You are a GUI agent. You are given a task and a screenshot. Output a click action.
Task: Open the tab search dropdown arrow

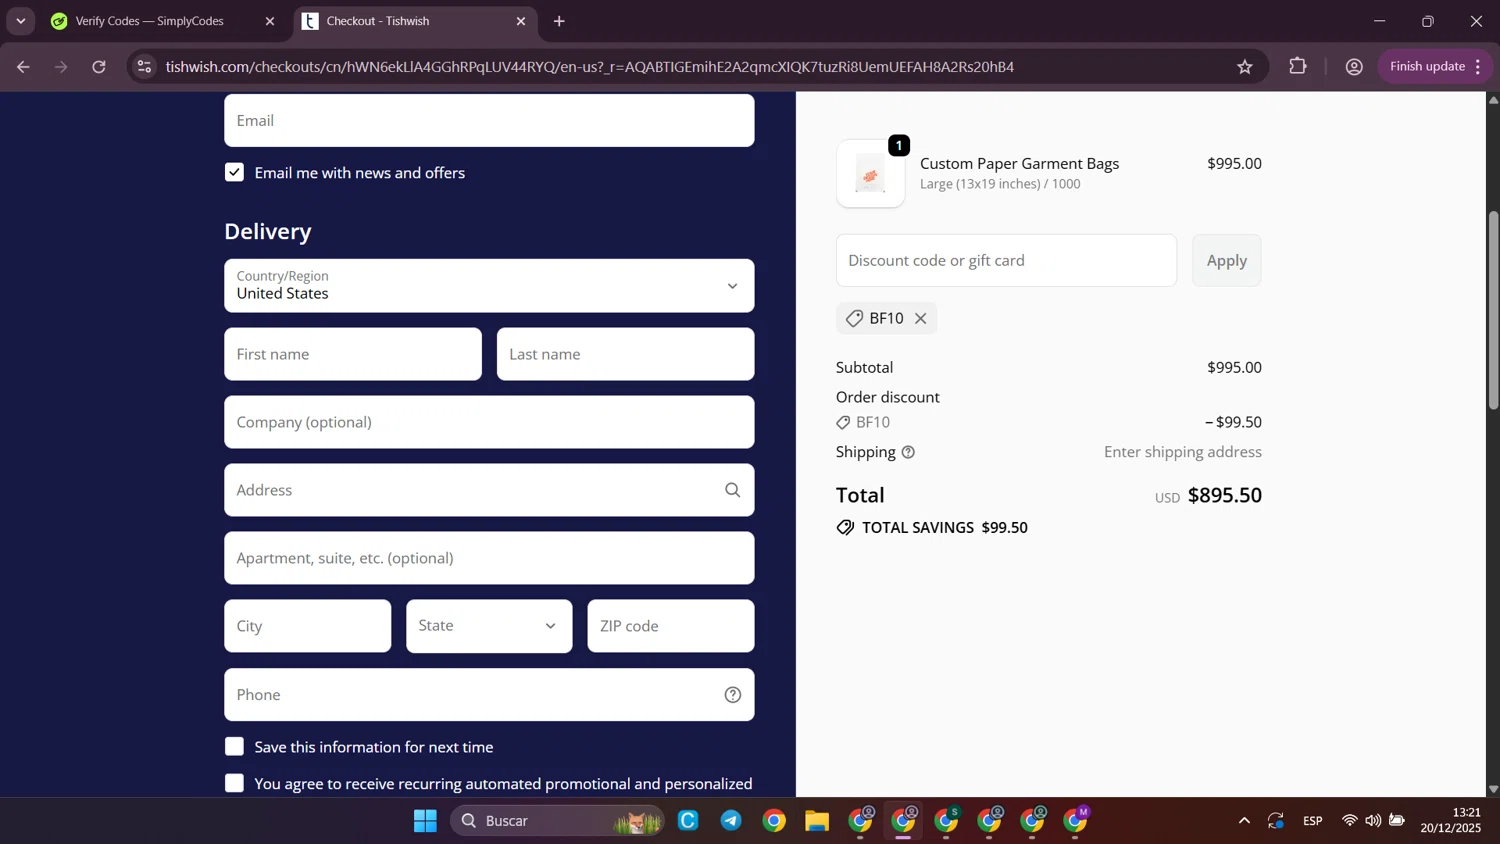tap(20, 21)
